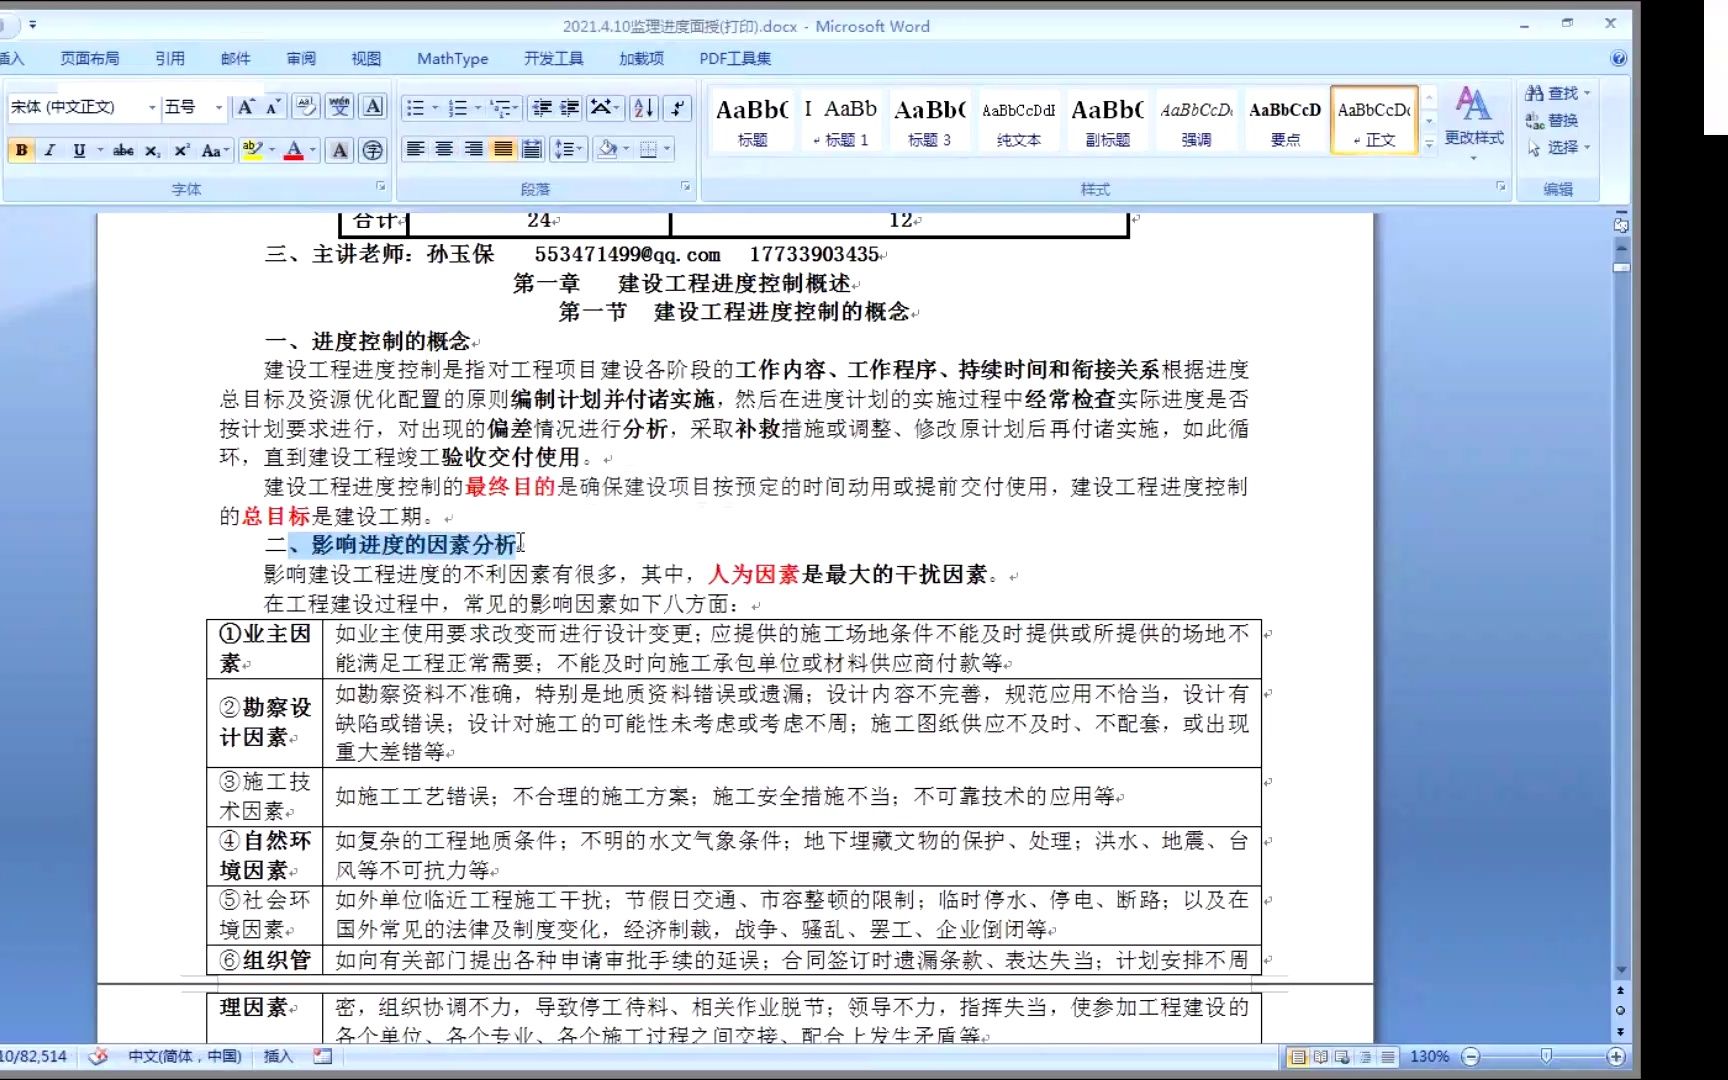Open the numbering list dropdown arrow
Viewport: 1728px width, 1080px height.
[478, 107]
